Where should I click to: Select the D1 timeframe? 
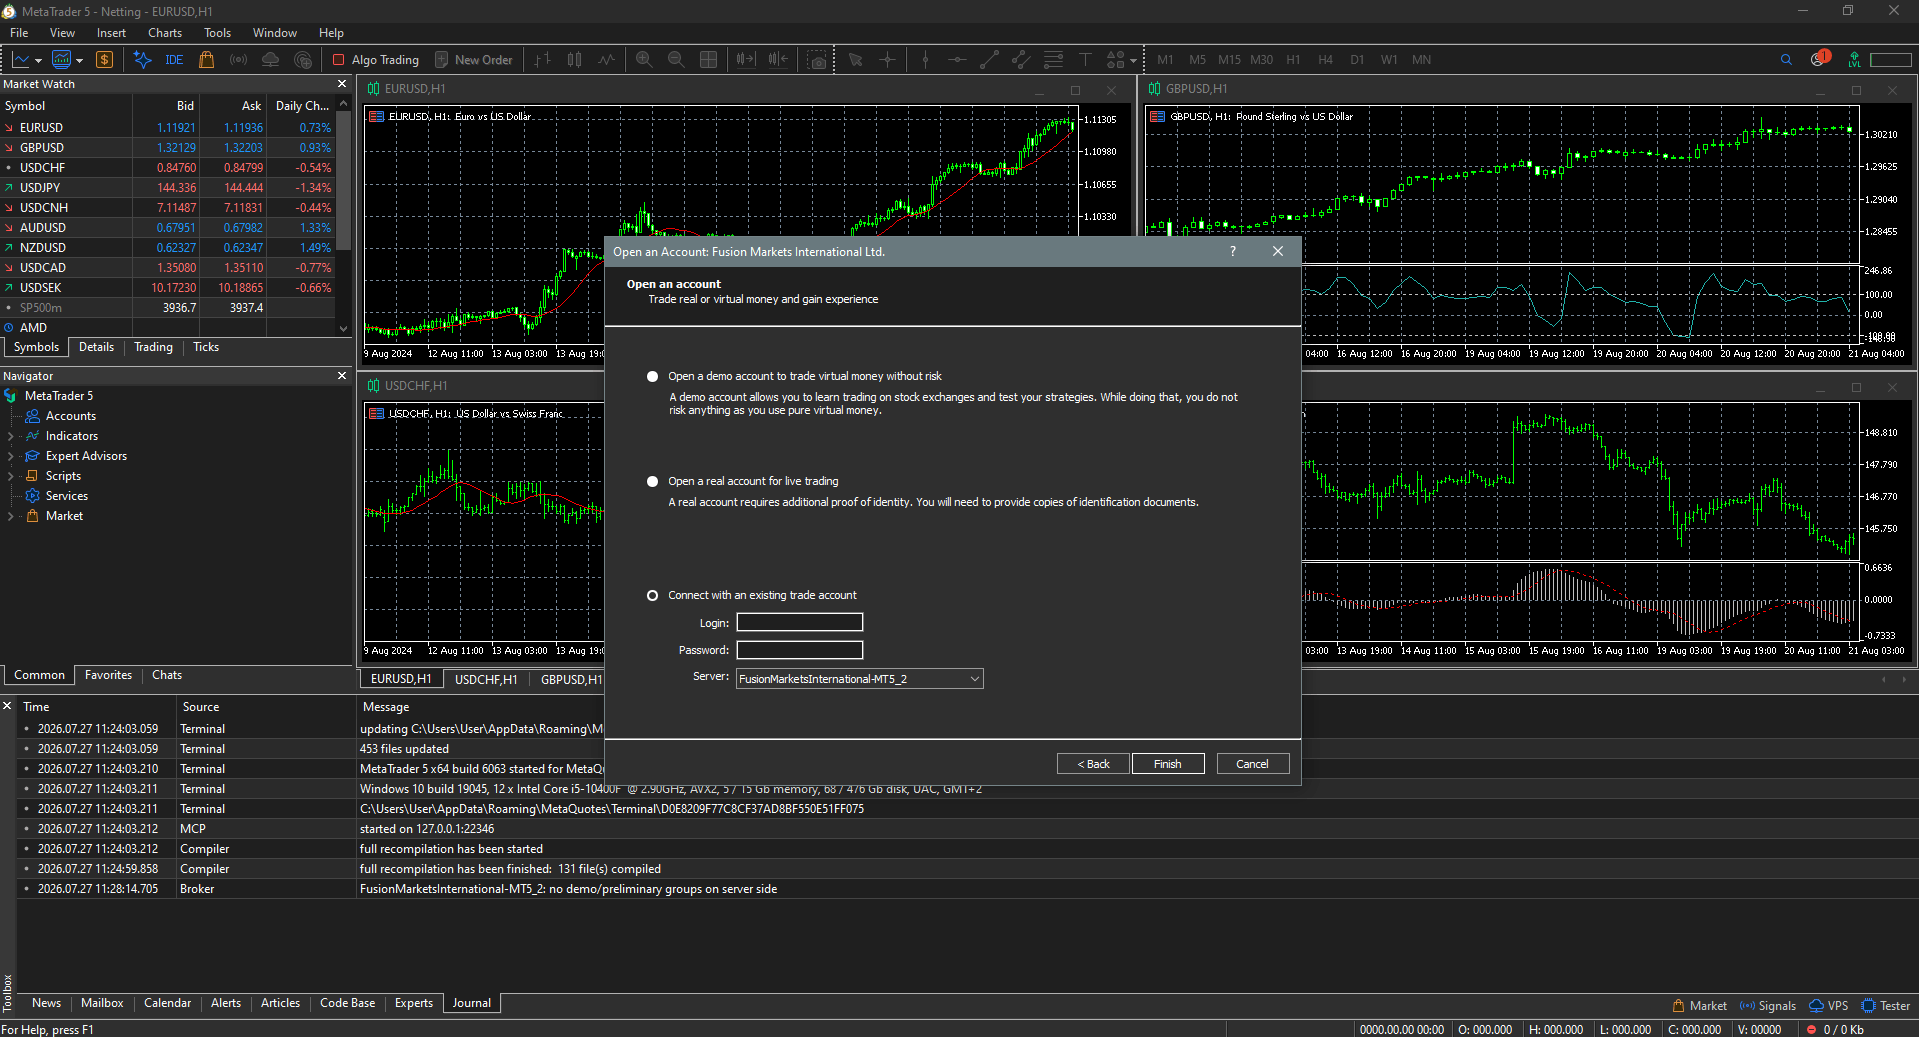pos(1357,60)
